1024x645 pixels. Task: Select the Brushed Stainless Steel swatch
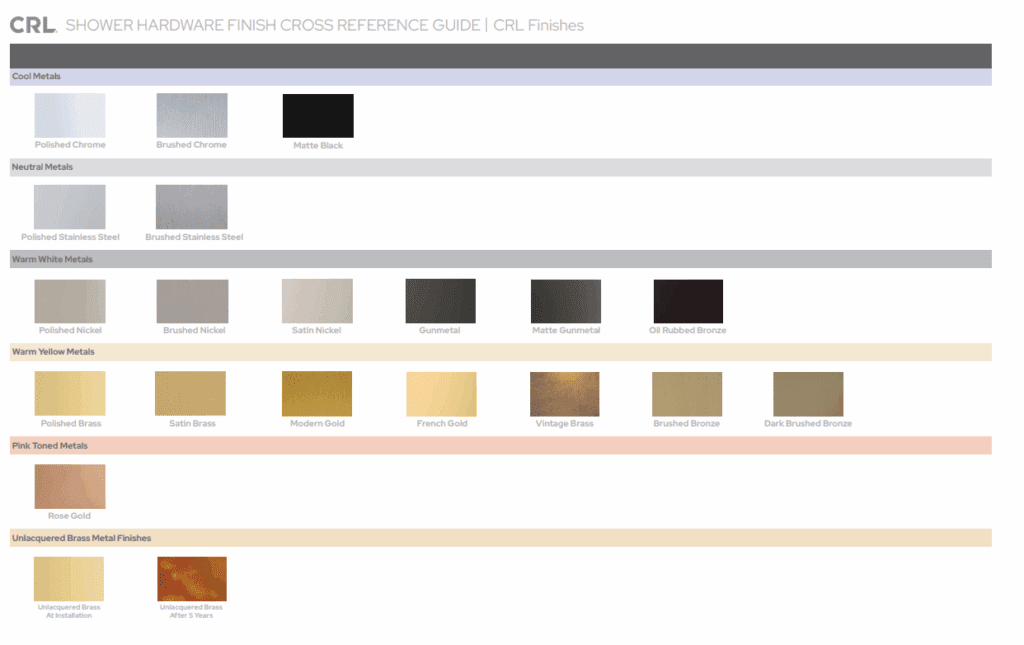[x=191, y=207]
